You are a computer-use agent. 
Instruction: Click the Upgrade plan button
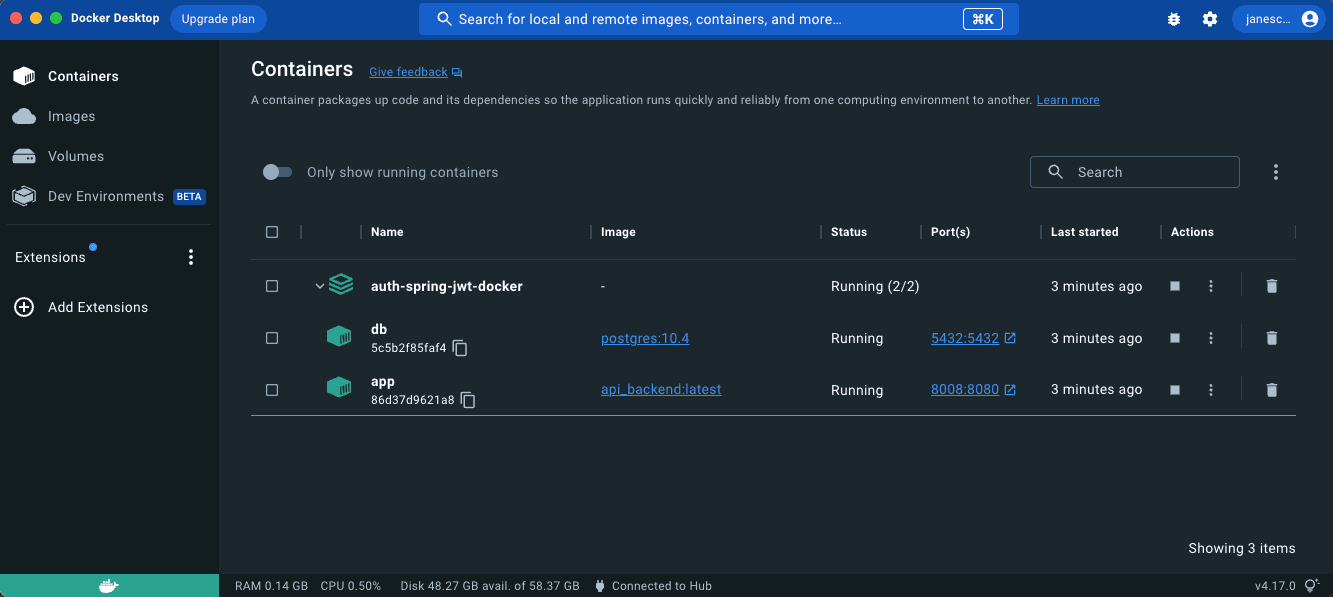[217, 18]
